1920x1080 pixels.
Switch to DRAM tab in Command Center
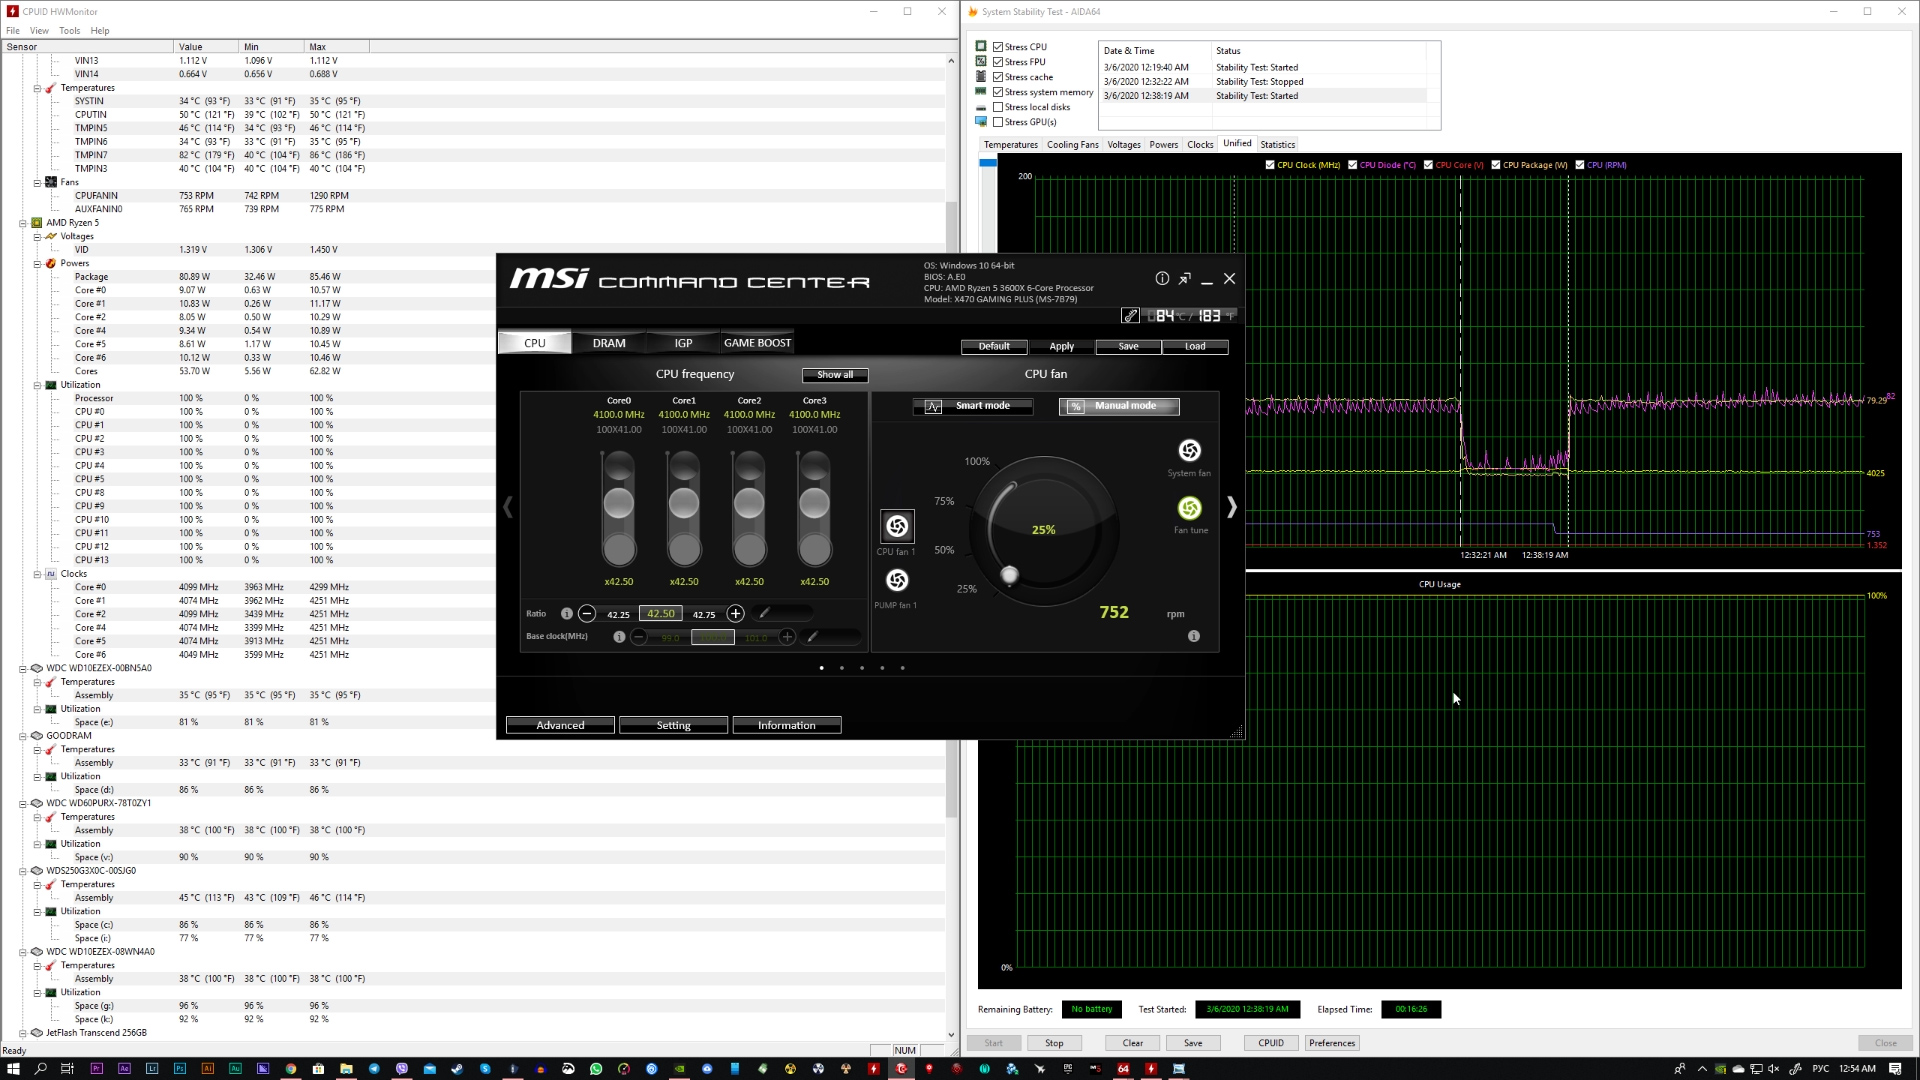pos(609,343)
